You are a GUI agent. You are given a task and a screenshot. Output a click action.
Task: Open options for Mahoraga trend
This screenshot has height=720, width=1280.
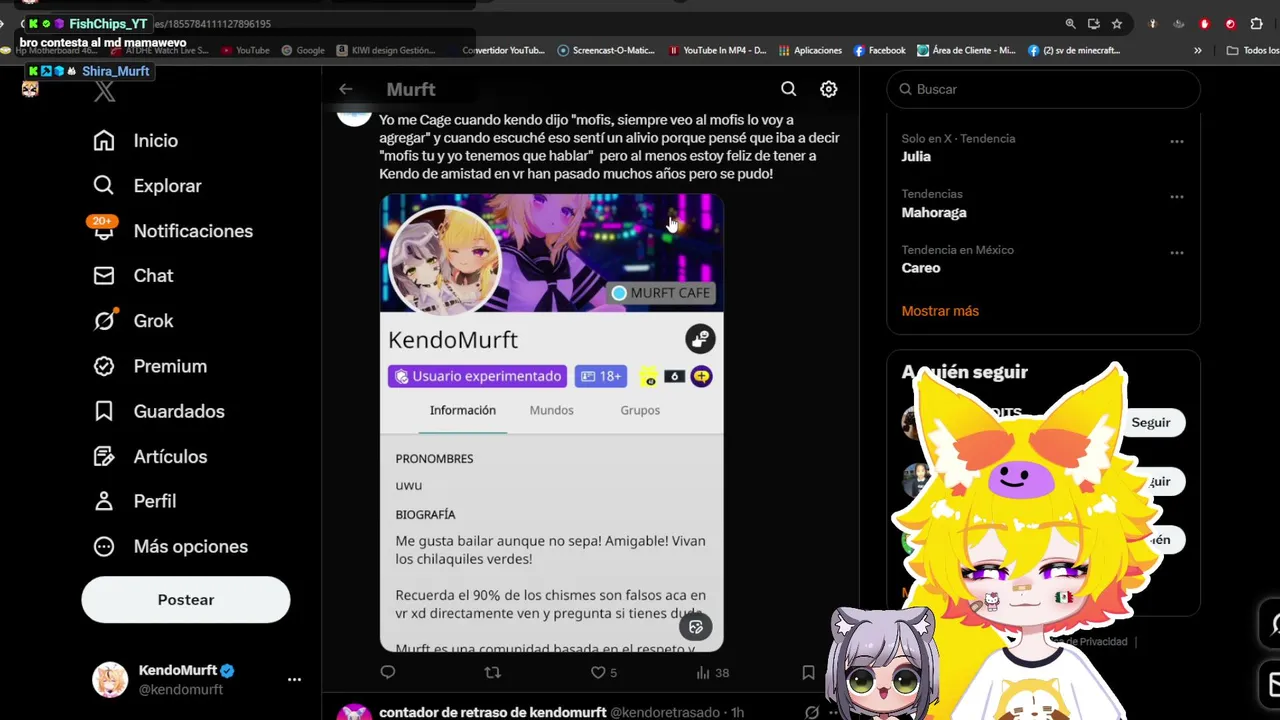1177,197
